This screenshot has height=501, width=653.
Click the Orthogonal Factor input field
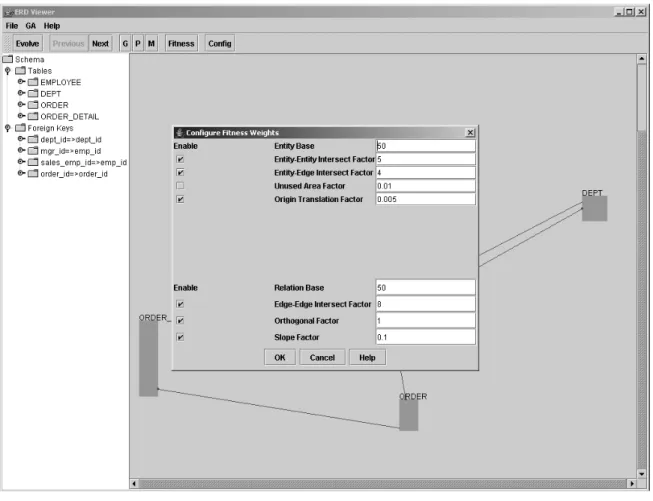[x=425, y=321]
